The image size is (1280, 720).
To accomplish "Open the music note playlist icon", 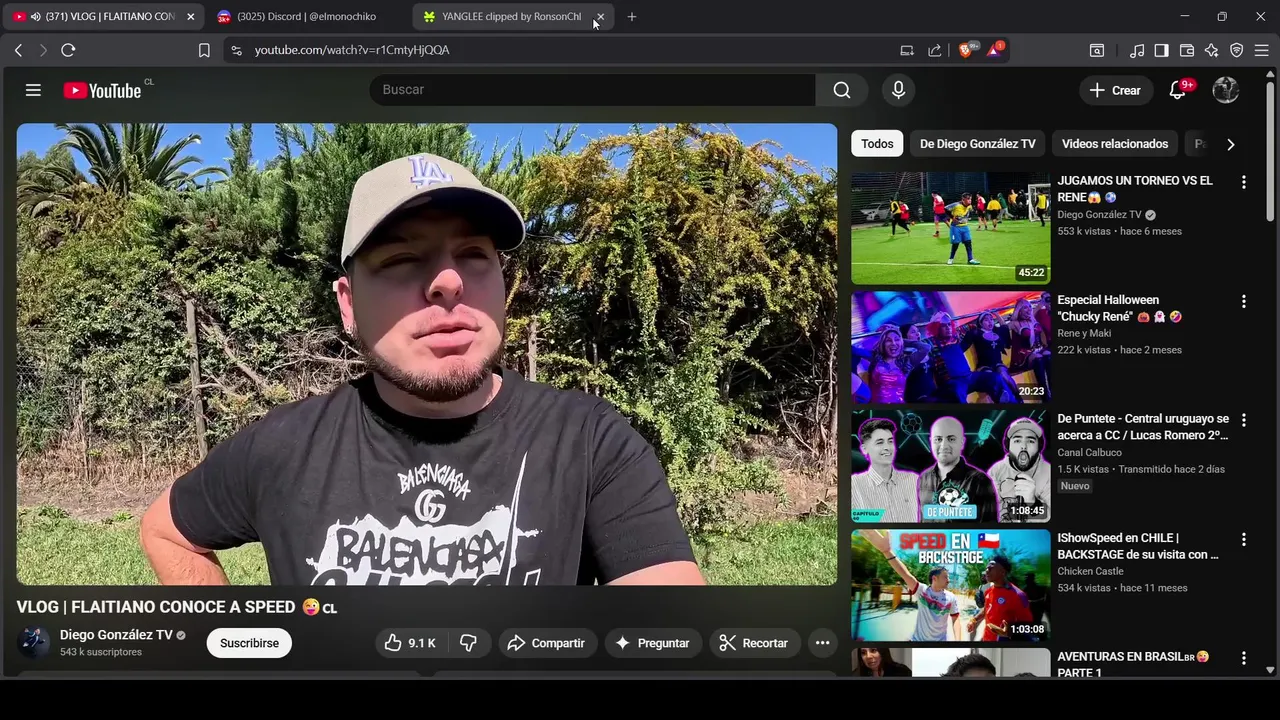I will pyautogui.click(x=1137, y=50).
